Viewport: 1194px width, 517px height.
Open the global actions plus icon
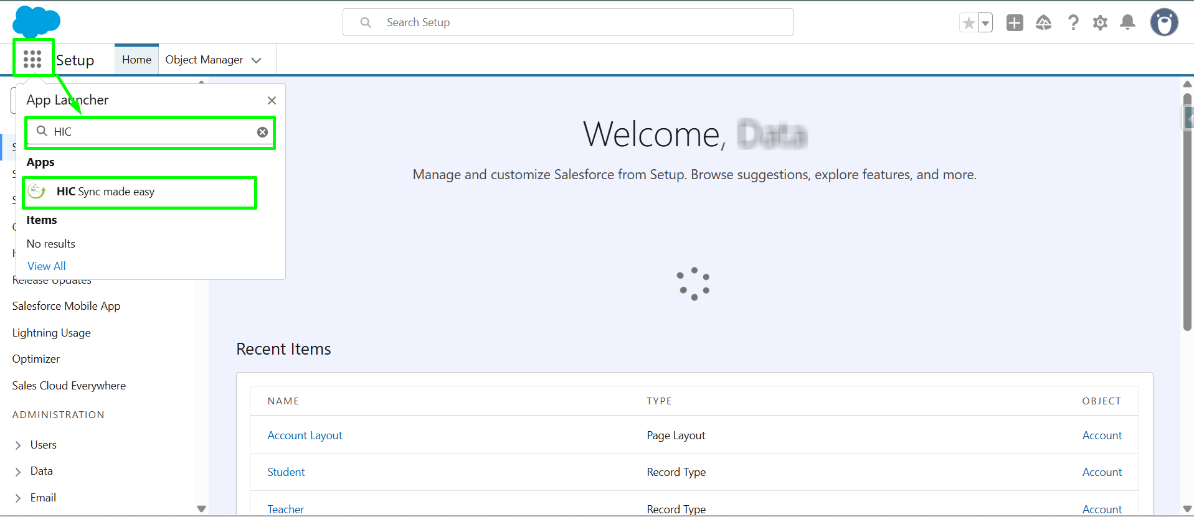coord(1014,23)
